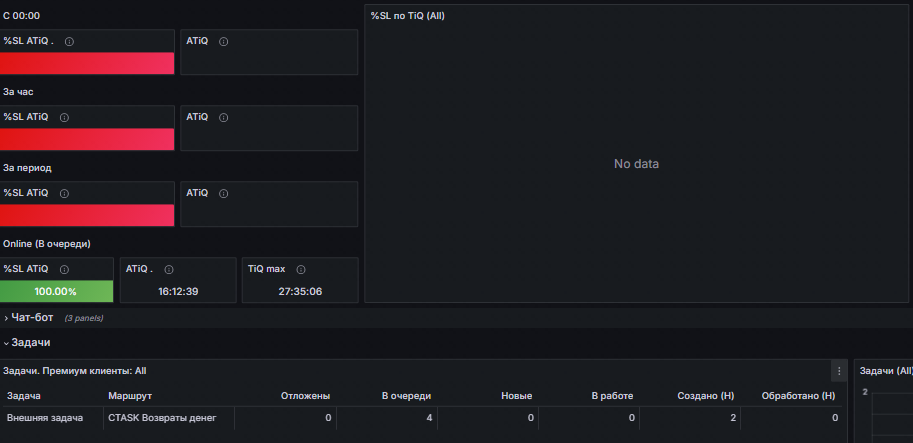The width and height of the screenshot is (913, 443).
Task: Click info icon beside %SL ATiQ under За час
Action: pos(64,118)
